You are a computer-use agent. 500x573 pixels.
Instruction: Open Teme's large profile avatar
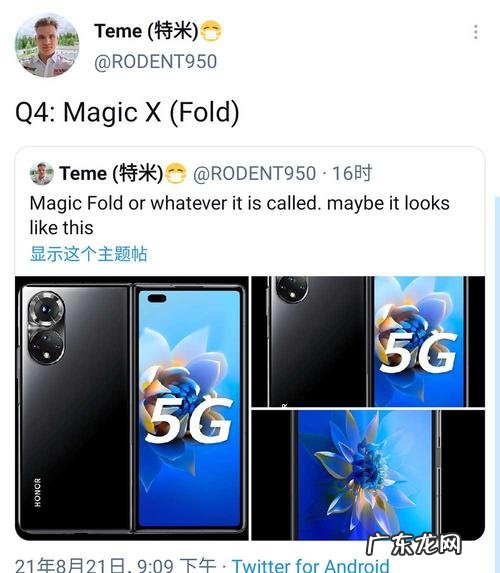(47, 45)
